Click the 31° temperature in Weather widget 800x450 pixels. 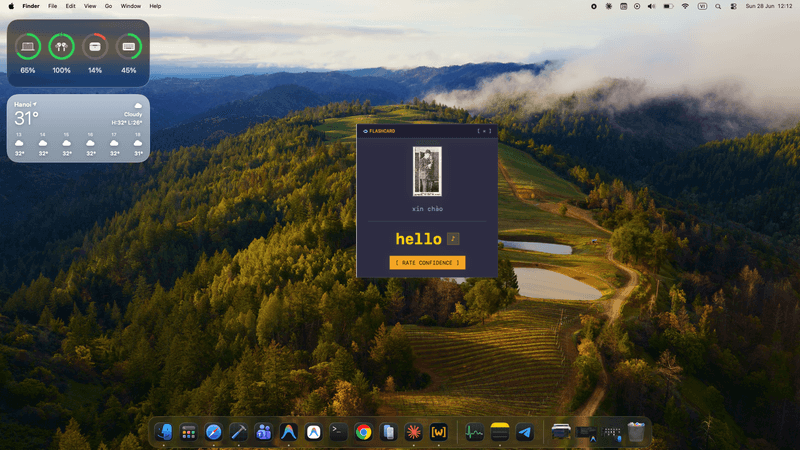27,118
